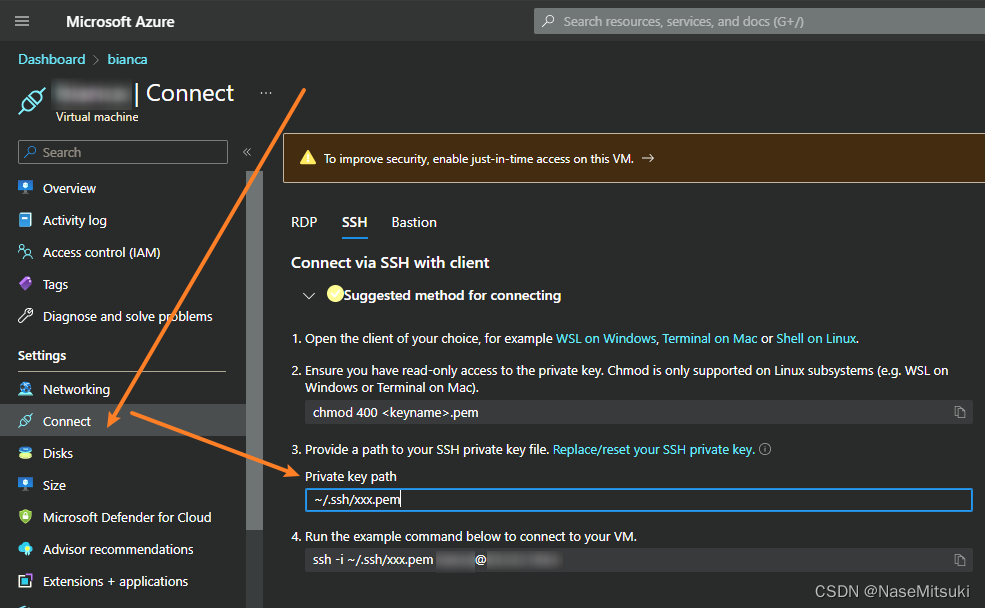Collapse the Suggested method for connecting section
Screen dimensions: 985x608
[x=309, y=295]
